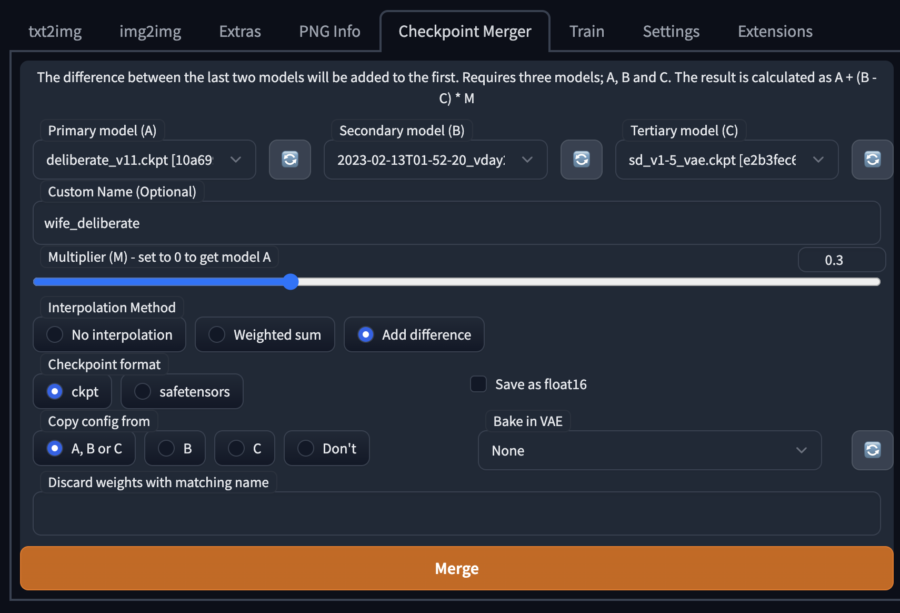Image resolution: width=900 pixels, height=613 pixels.
Task: Enable Save as float16 checkbox
Action: [x=478, y=384]
